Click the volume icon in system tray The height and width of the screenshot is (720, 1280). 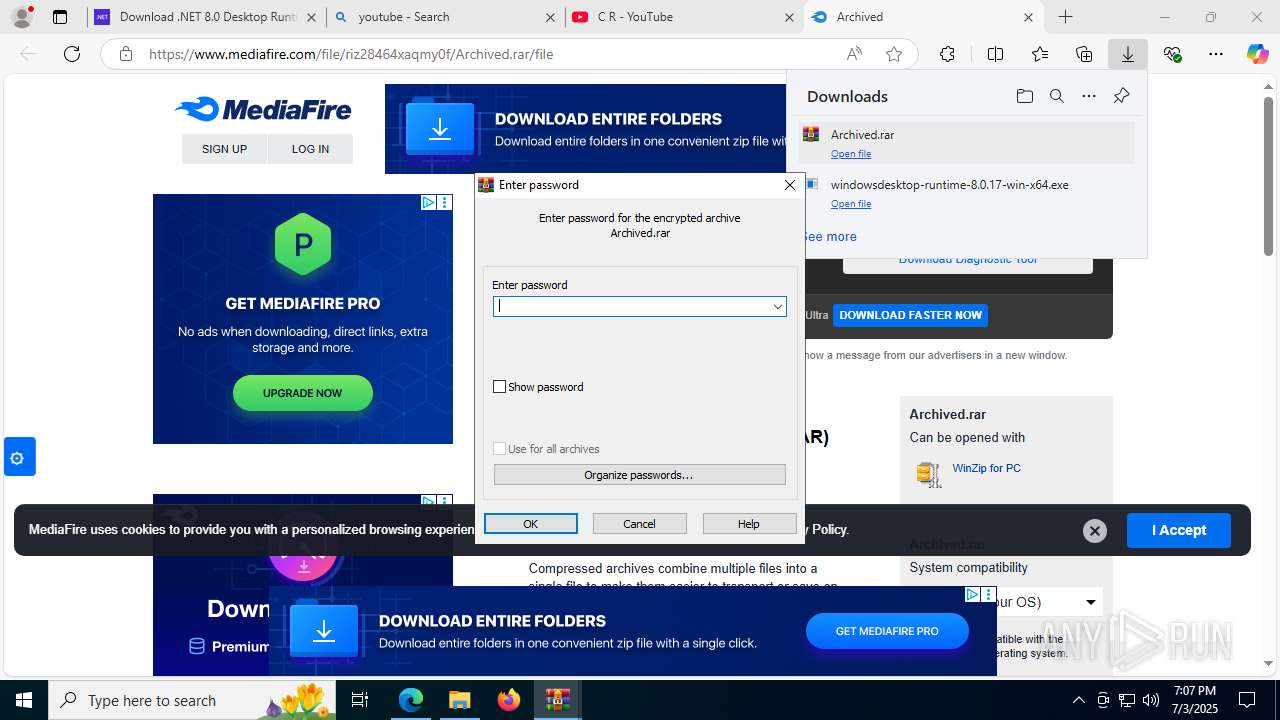tap(1151, 700)
